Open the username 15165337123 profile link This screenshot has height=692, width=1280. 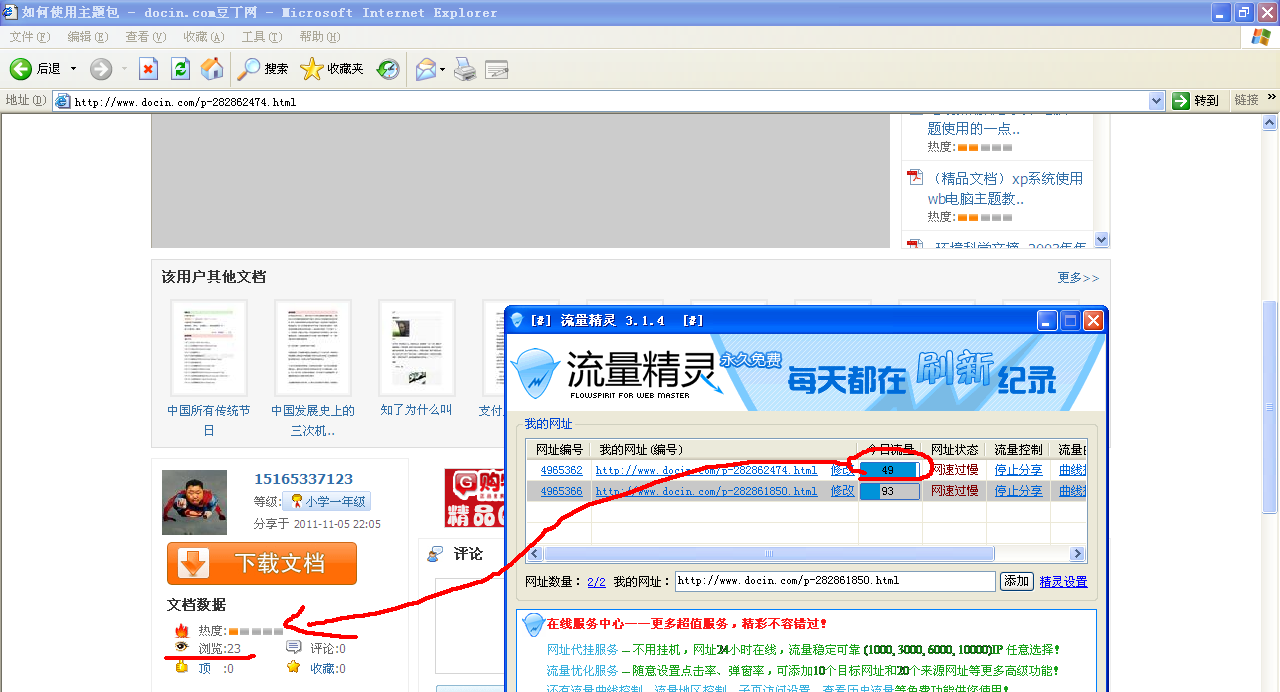pos(303,479)
